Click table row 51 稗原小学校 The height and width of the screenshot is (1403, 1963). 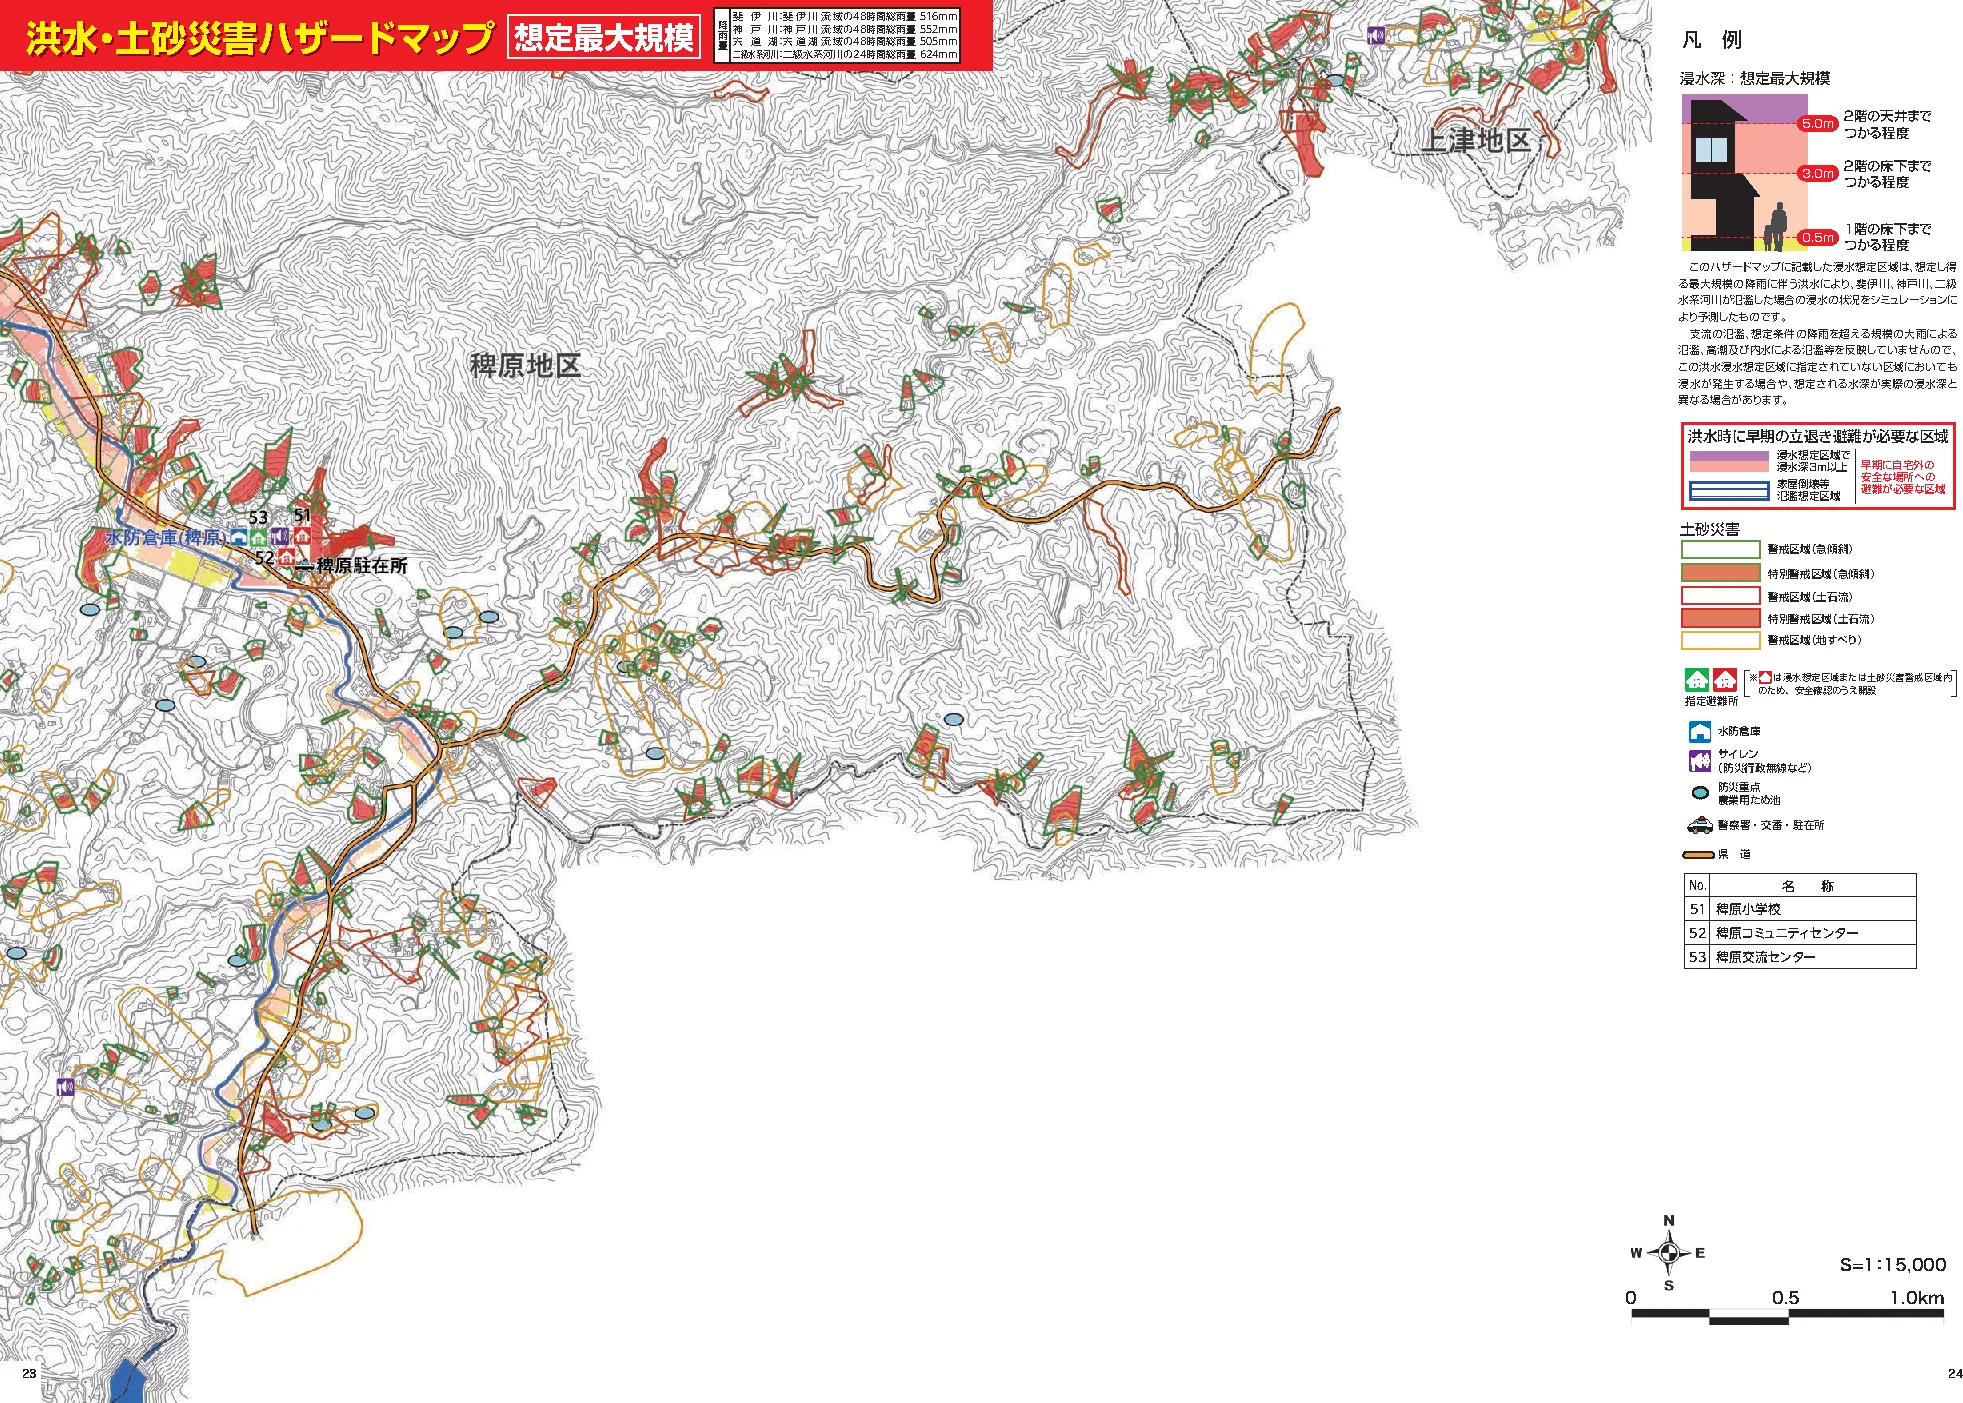tap(1800, 909)
